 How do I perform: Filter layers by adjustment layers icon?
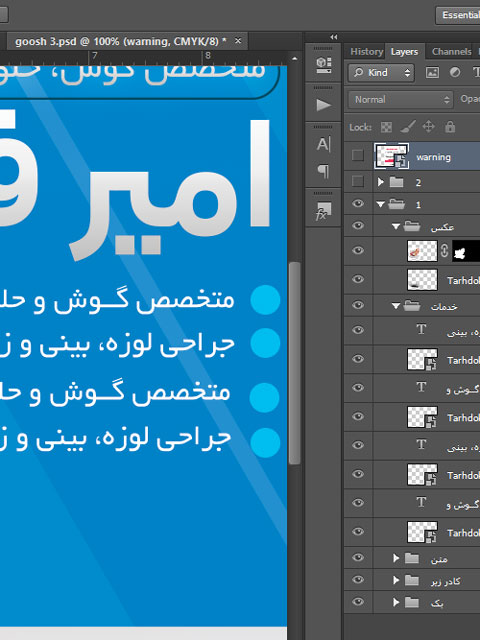point(454,72)
